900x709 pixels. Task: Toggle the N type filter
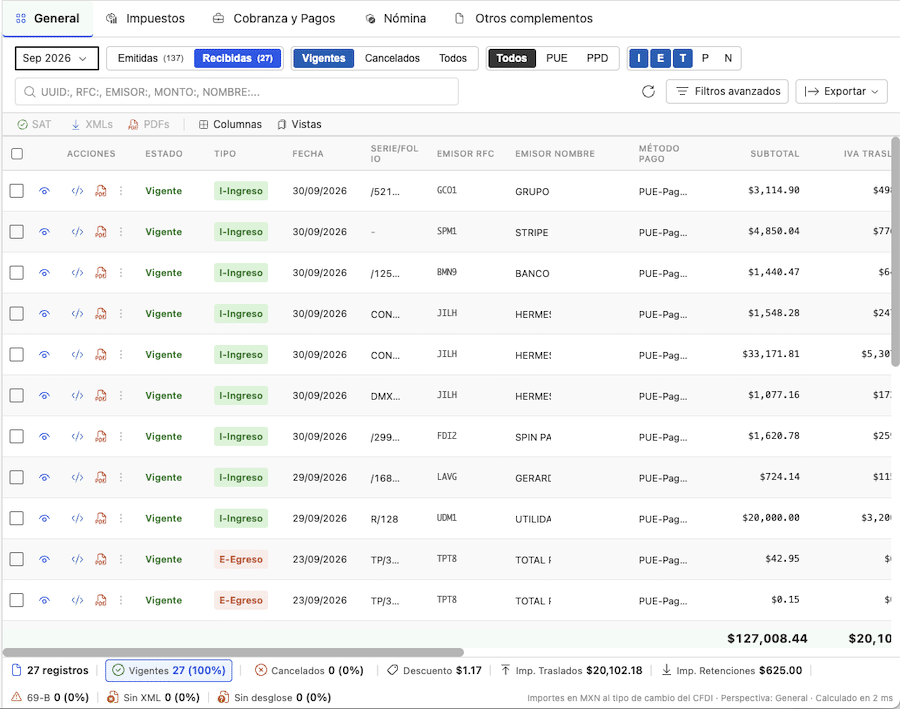point(728,58)
